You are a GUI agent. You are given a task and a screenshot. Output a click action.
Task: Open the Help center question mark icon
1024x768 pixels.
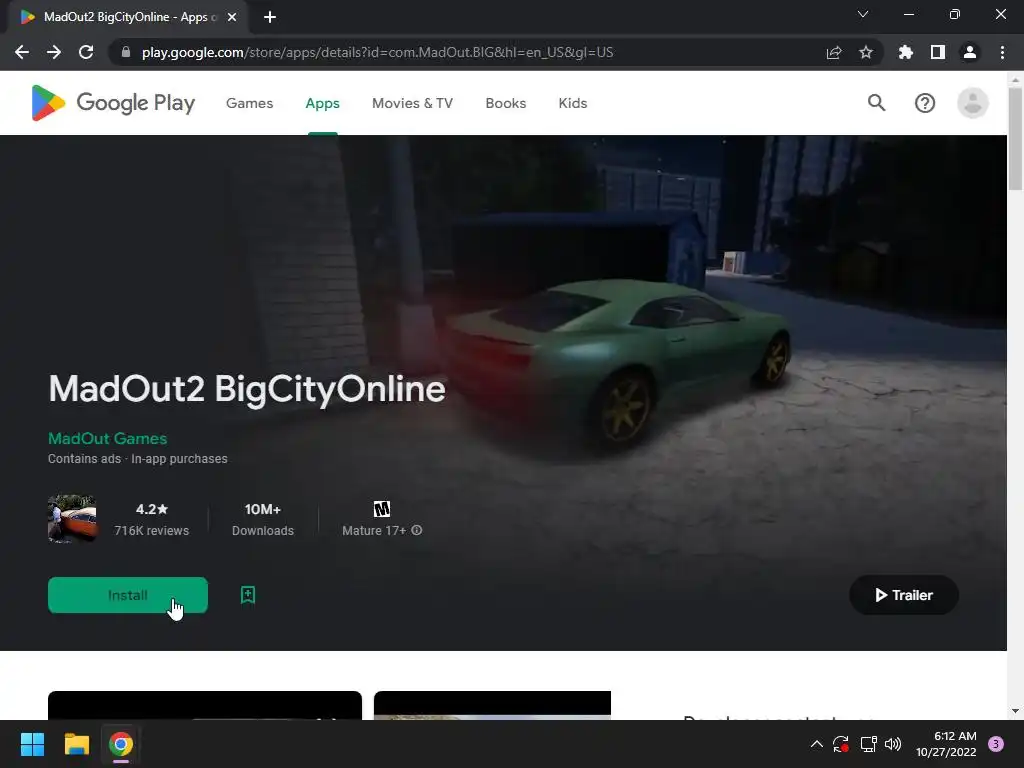tap(925, 103)
